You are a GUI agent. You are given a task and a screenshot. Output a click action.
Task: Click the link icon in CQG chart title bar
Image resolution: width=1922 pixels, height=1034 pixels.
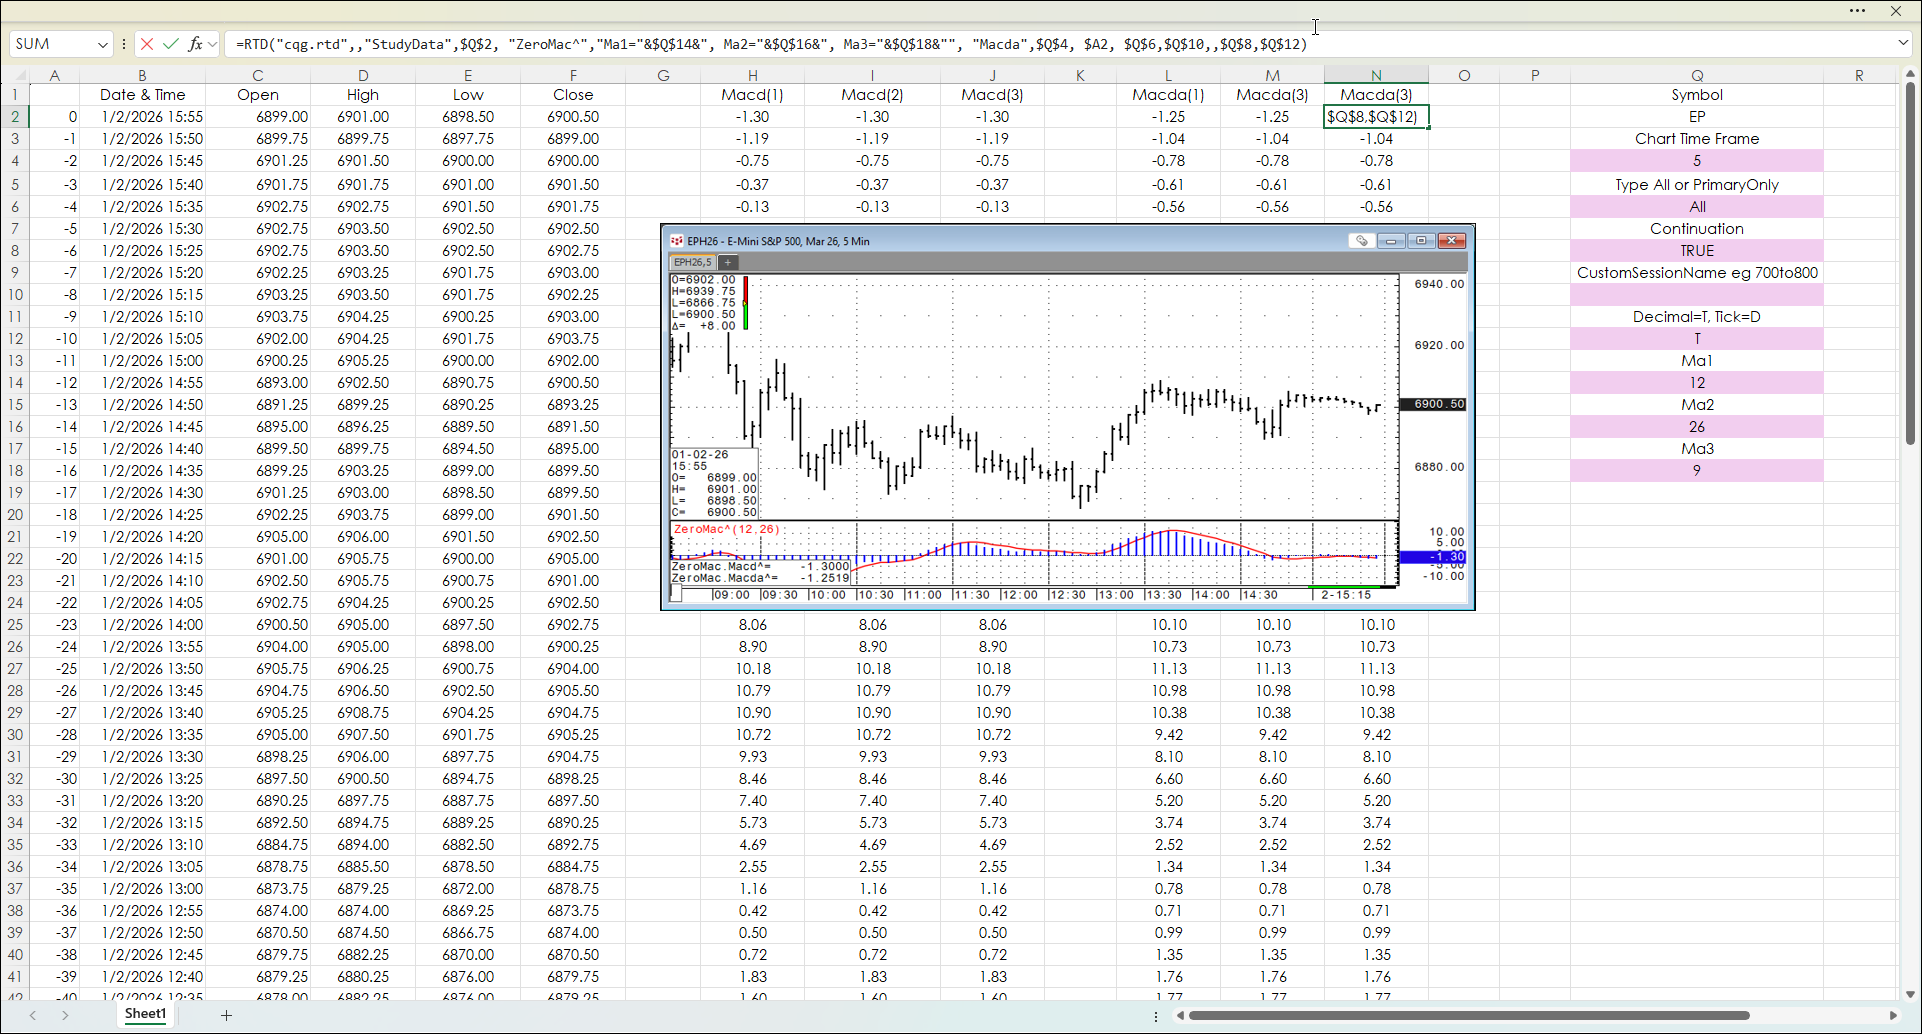click(x=1361, y=241)
